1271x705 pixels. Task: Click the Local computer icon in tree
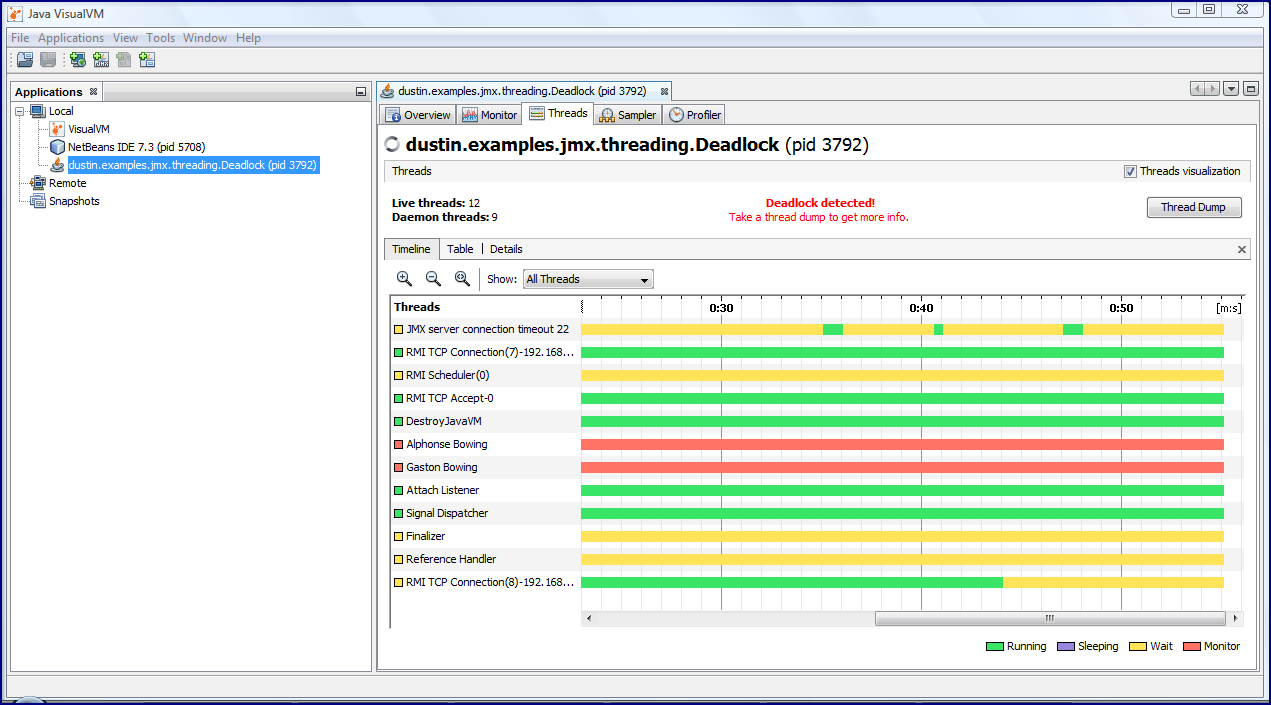tap(37, 111)
